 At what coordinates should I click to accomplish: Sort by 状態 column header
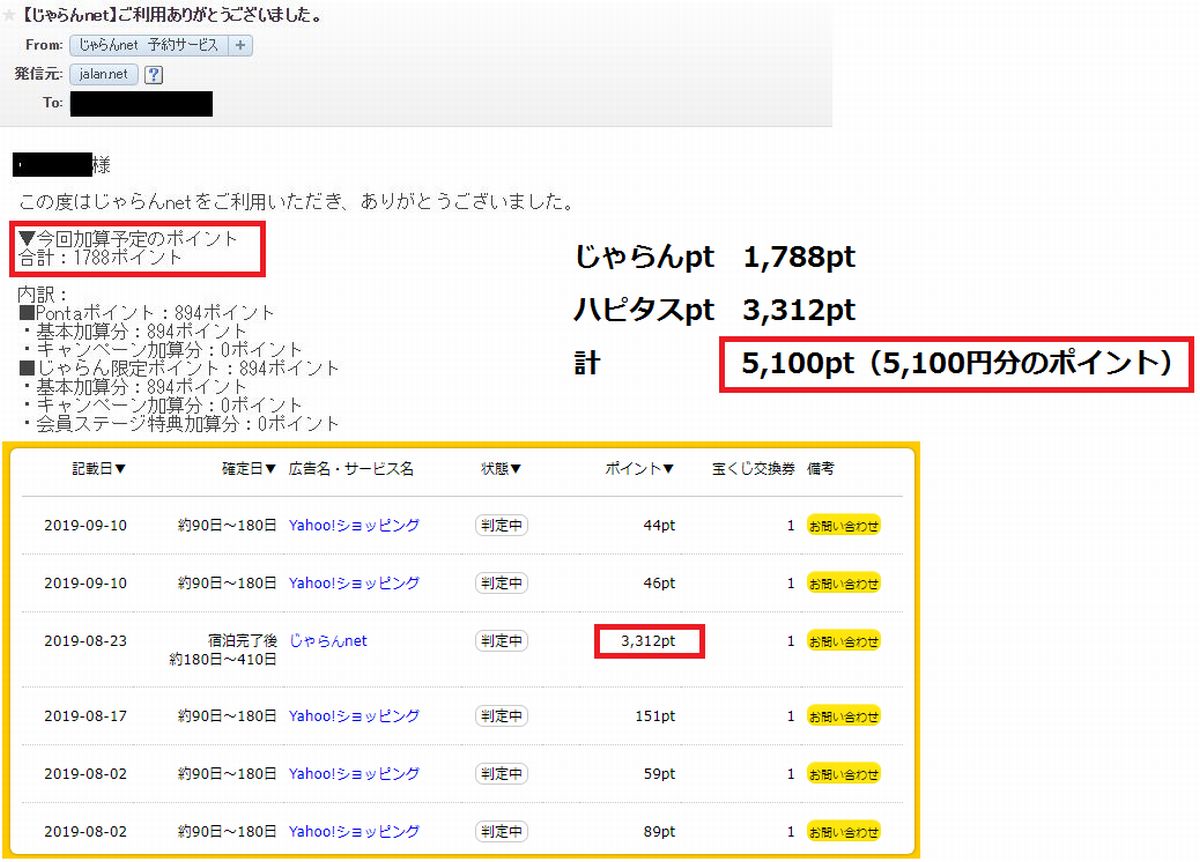point(501,468)
